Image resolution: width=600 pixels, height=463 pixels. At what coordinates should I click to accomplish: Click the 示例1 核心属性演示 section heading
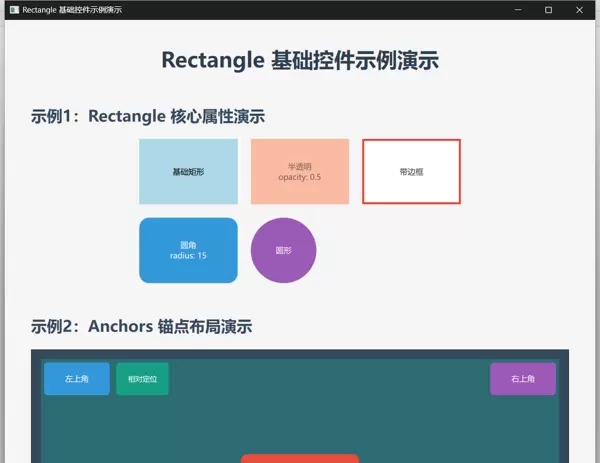point(148,116)
